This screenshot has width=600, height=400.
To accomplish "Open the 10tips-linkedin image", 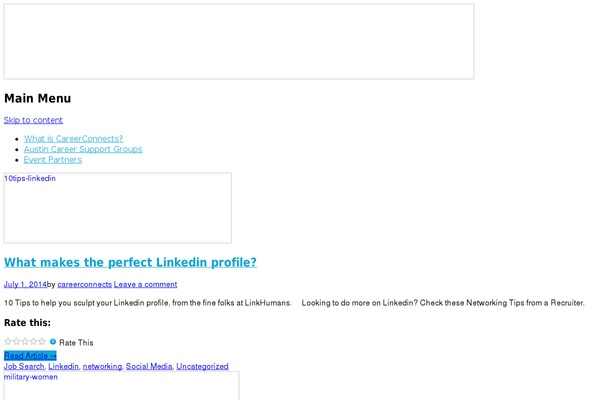I will (118, 208).
